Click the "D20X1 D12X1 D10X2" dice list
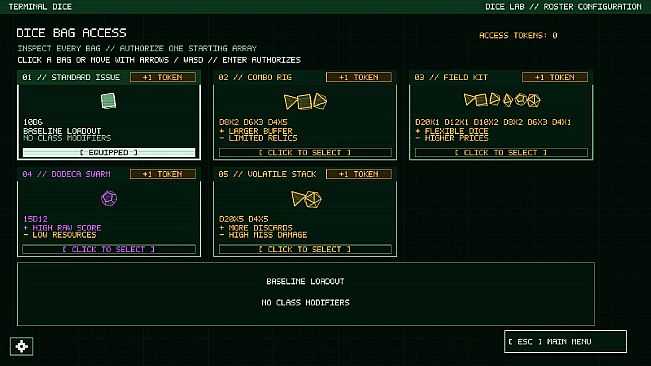 493,122
